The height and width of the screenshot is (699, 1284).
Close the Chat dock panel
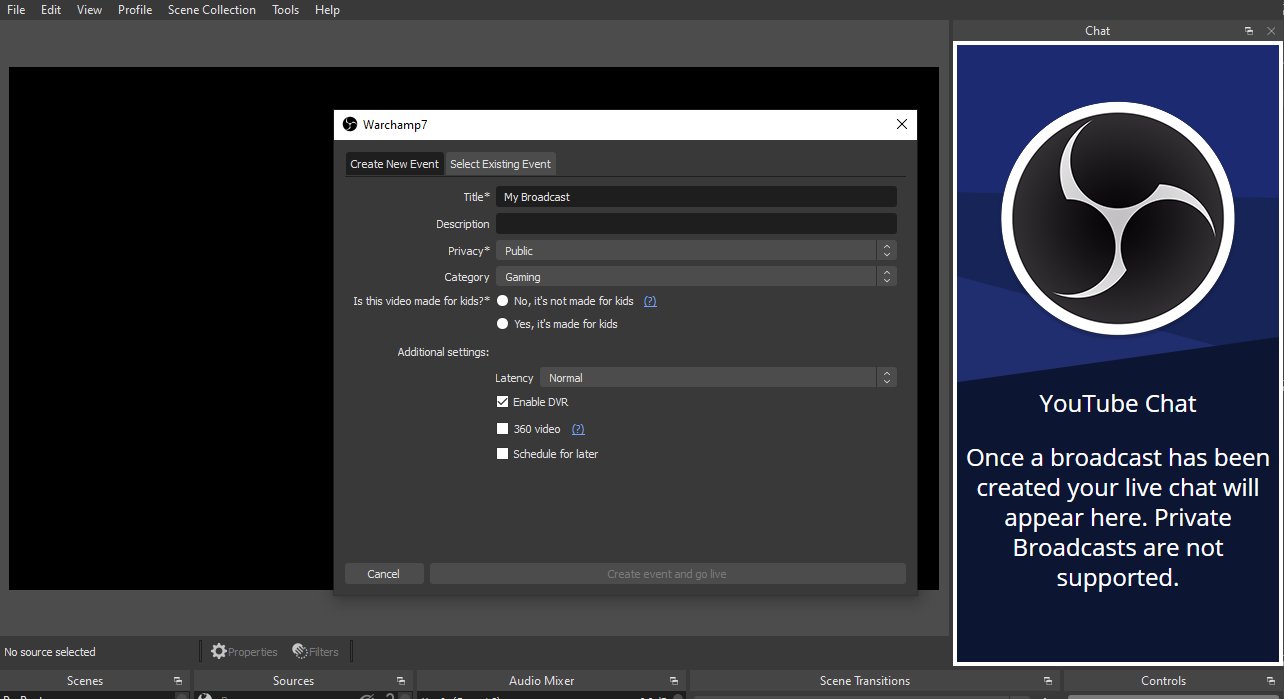pyautogui.click(x=1271, y=31)
